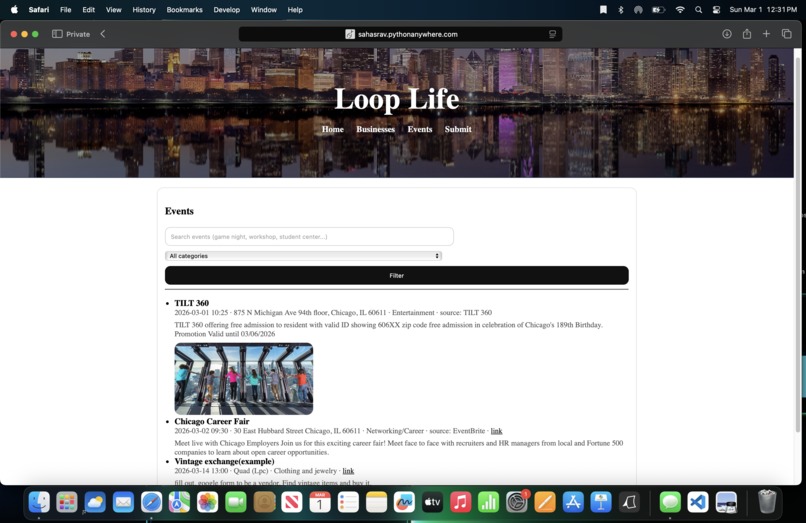806x523 pixels.
Task: Open the Submit nav link
Action: (458, 129)
